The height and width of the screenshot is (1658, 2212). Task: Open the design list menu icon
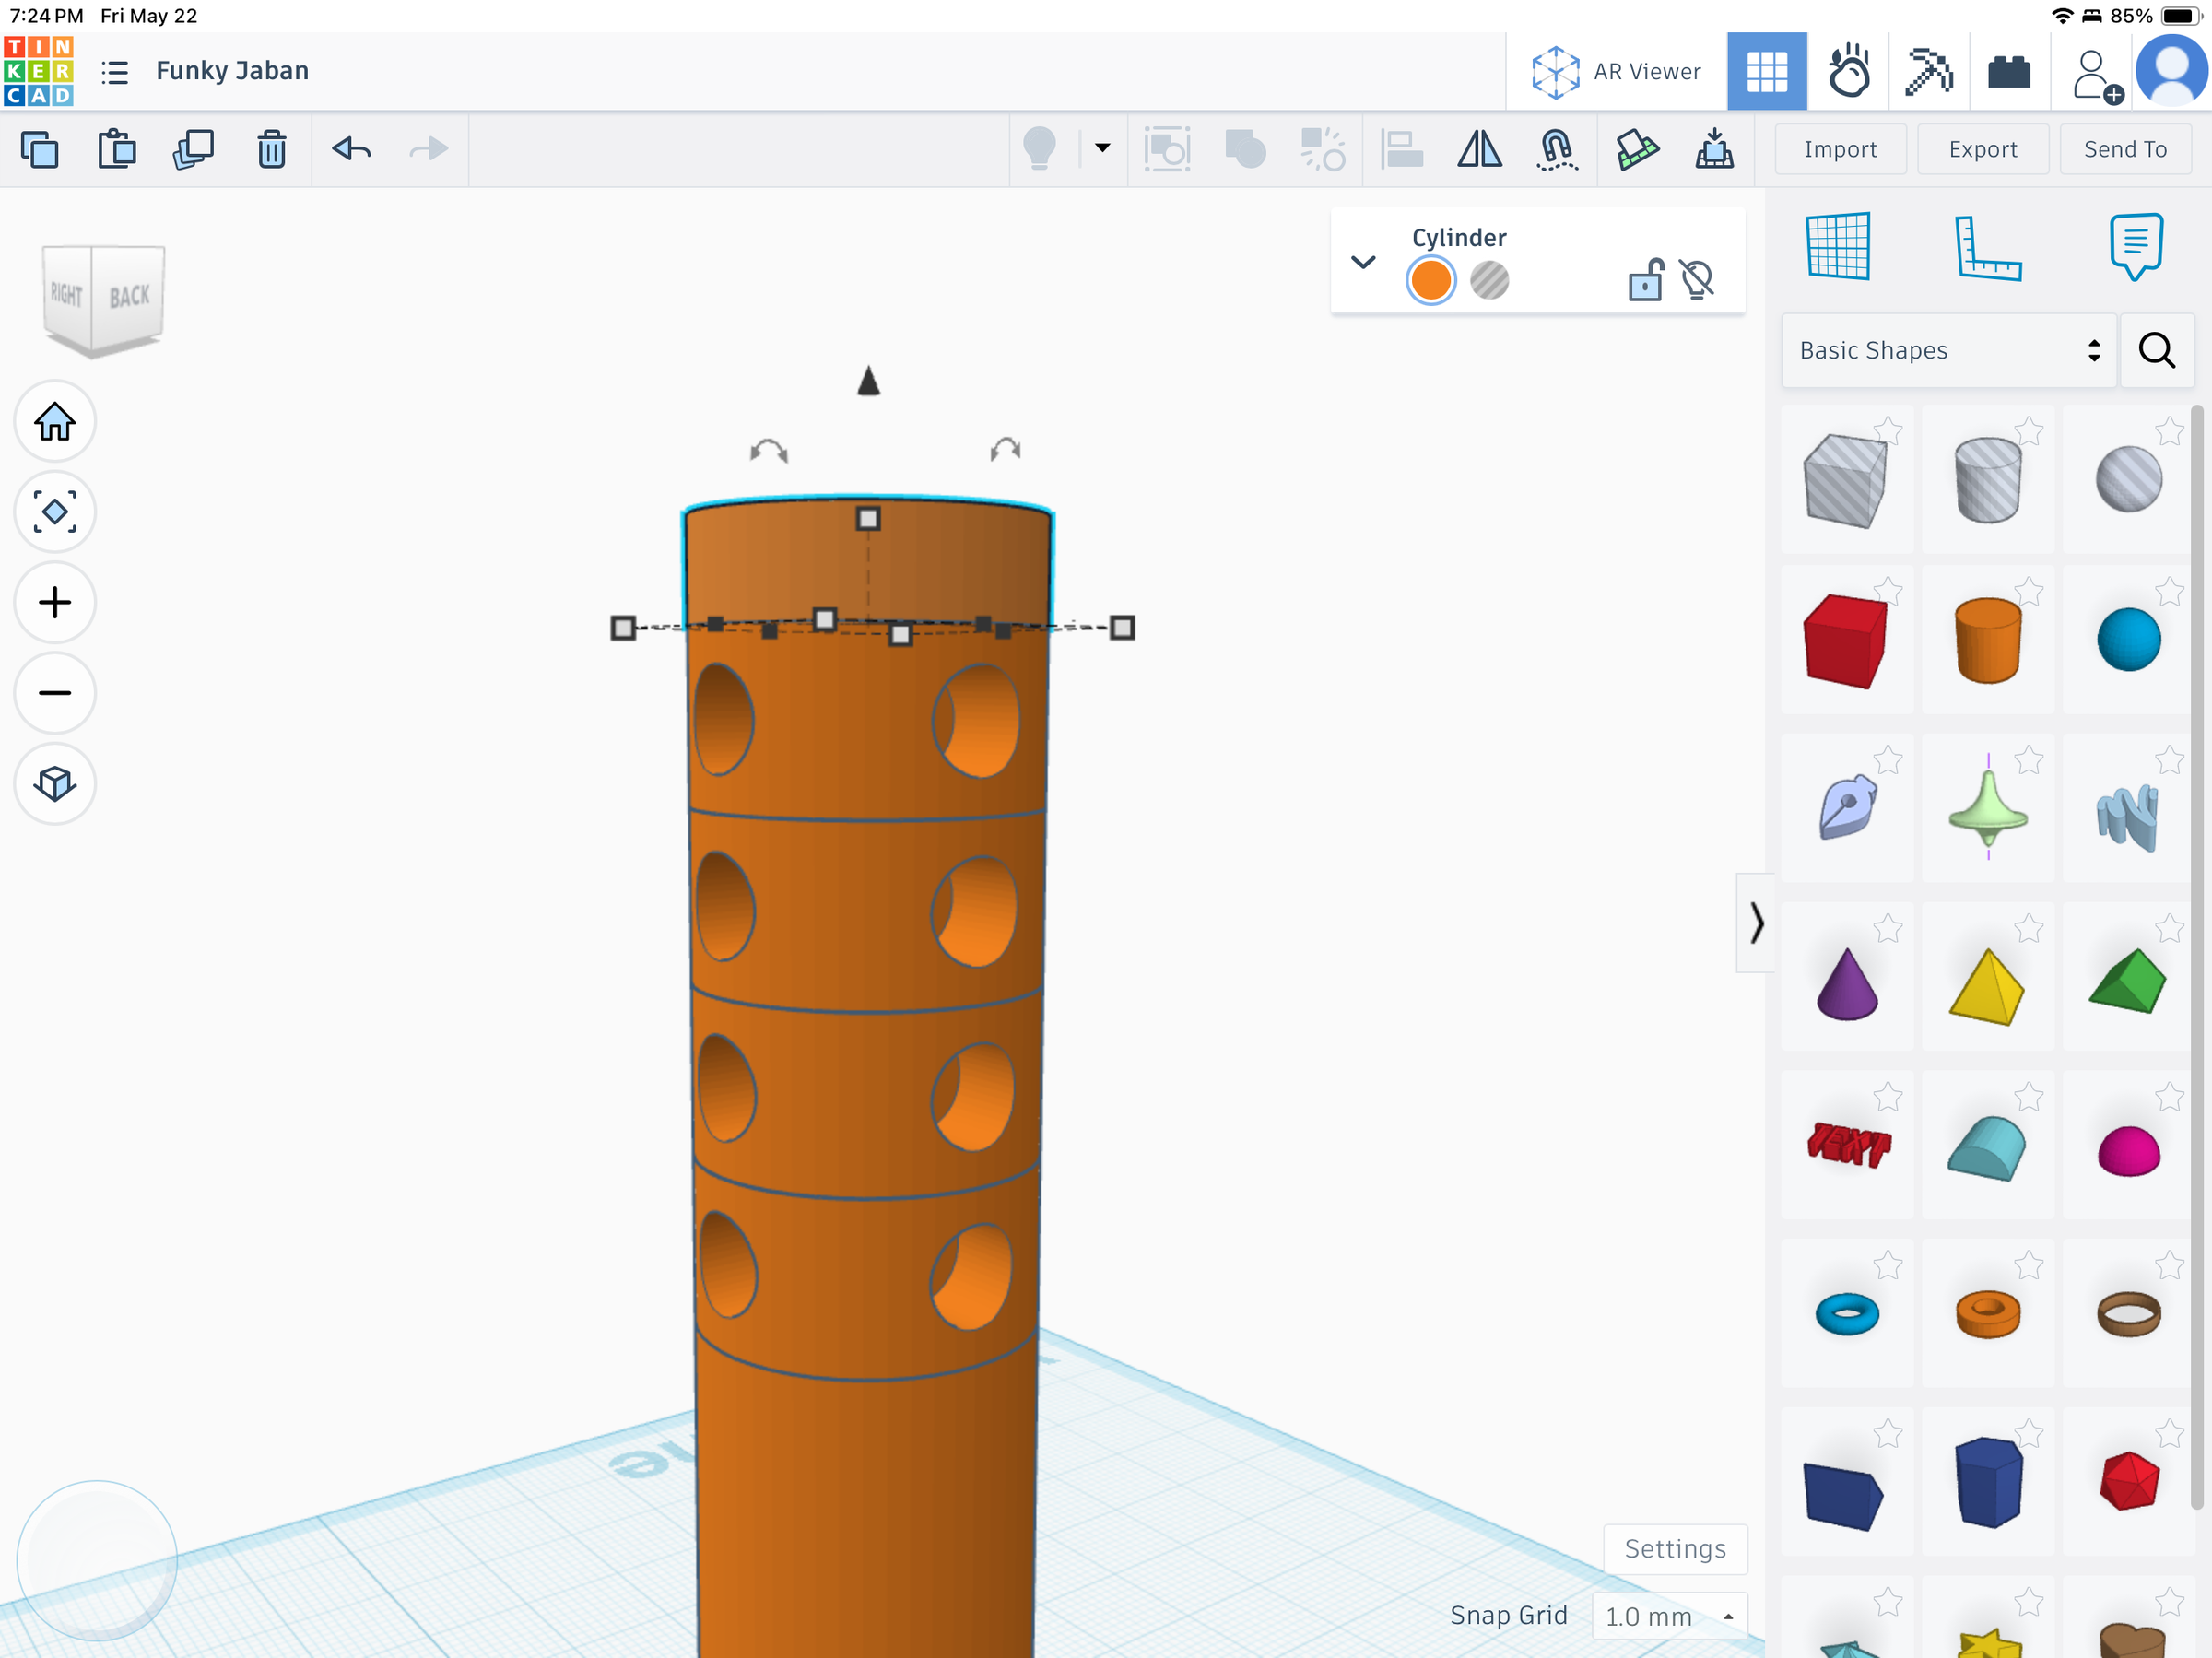tap(115, 72)
